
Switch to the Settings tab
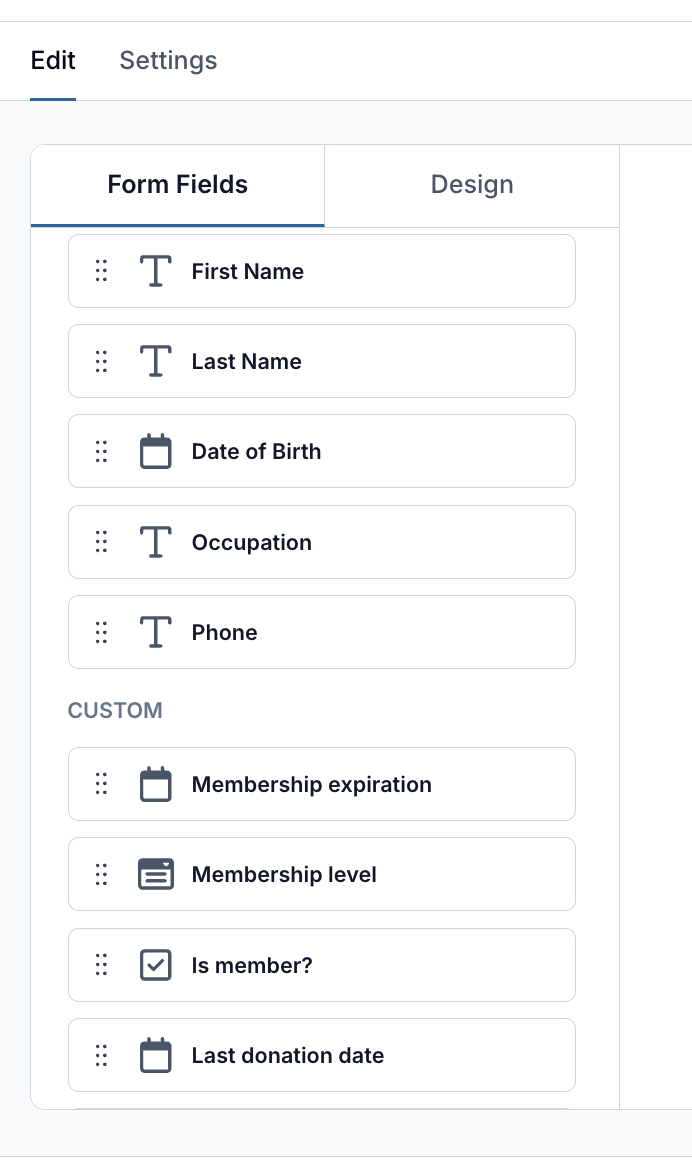click(x=168, y=60)
